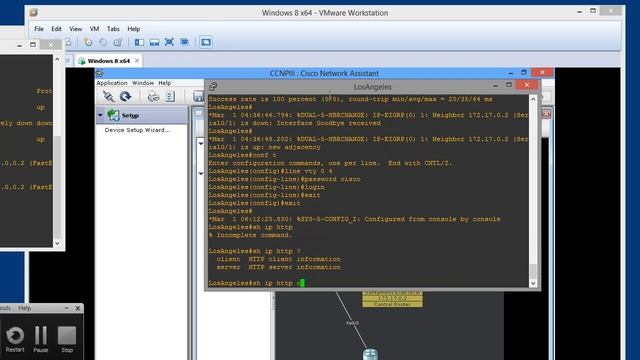Enter full screen mode icon
Image resolution: width=640 pixels, height=360 pixels.
pyautogui.click(x=169, y=42)
